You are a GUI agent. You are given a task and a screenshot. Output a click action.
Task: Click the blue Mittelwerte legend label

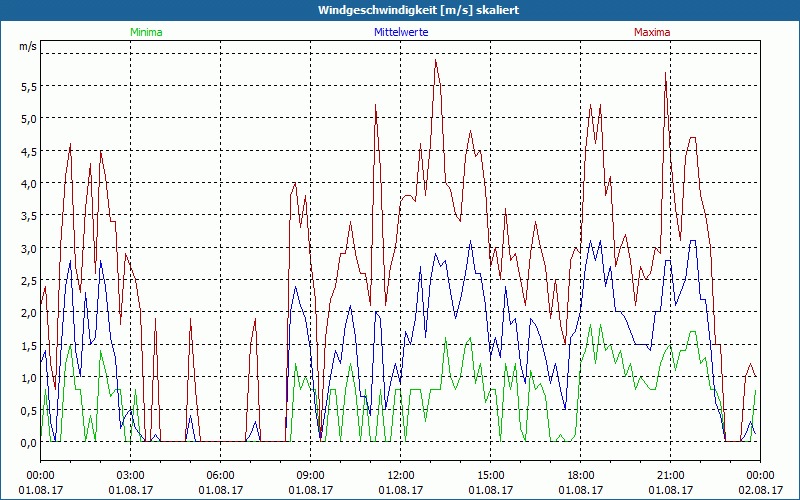click(x=401, y=32)
